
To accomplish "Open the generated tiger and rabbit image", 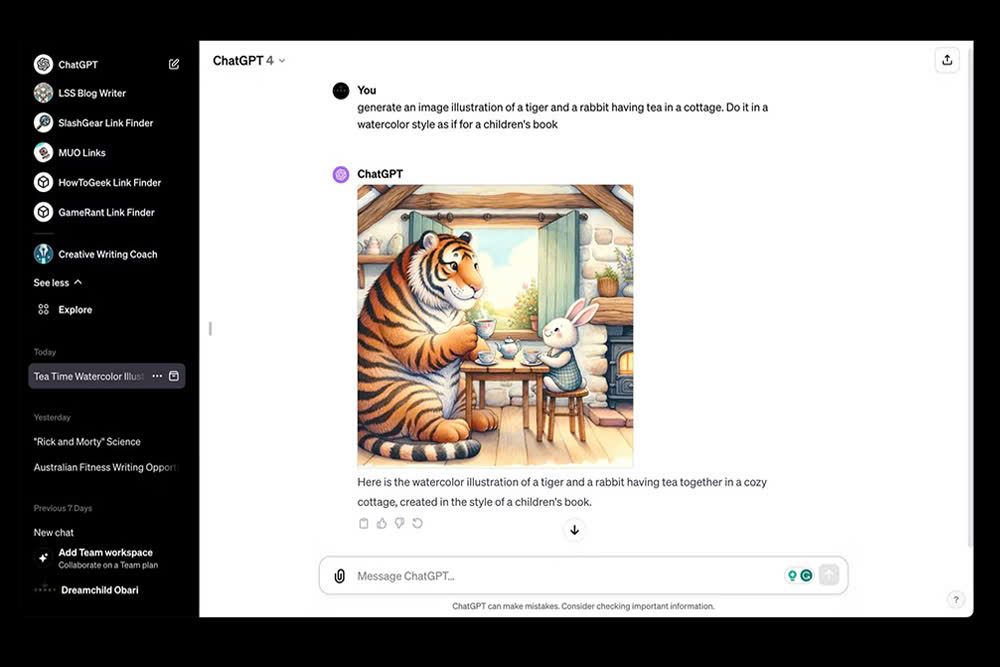I will [495, 326].
